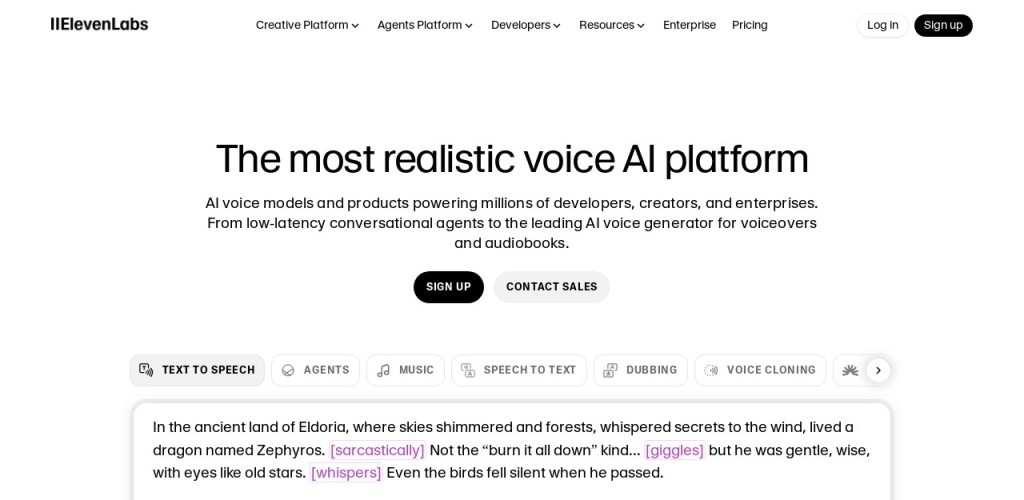Image resolution: width=1024 pixels, height=500 pixels.
Task: Open the Resources dropdown menu
Action: point(611,25)
